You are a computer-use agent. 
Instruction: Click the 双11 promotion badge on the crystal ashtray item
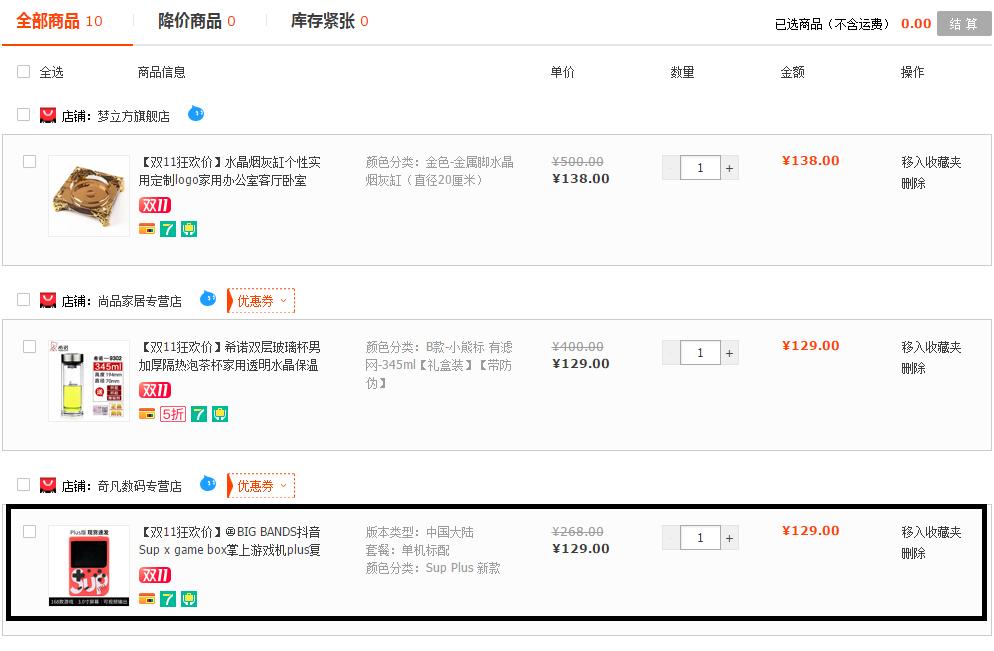click(x=155, y=205)
